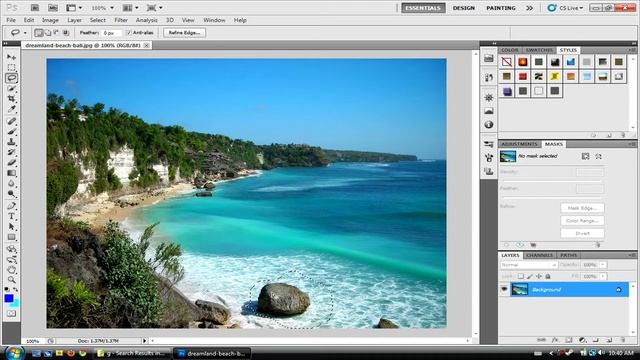Open the History panel icon in dock
Image resolution: width=640 pixels, height=360 pixels.
pyautogui.click(x=489, y=77)
